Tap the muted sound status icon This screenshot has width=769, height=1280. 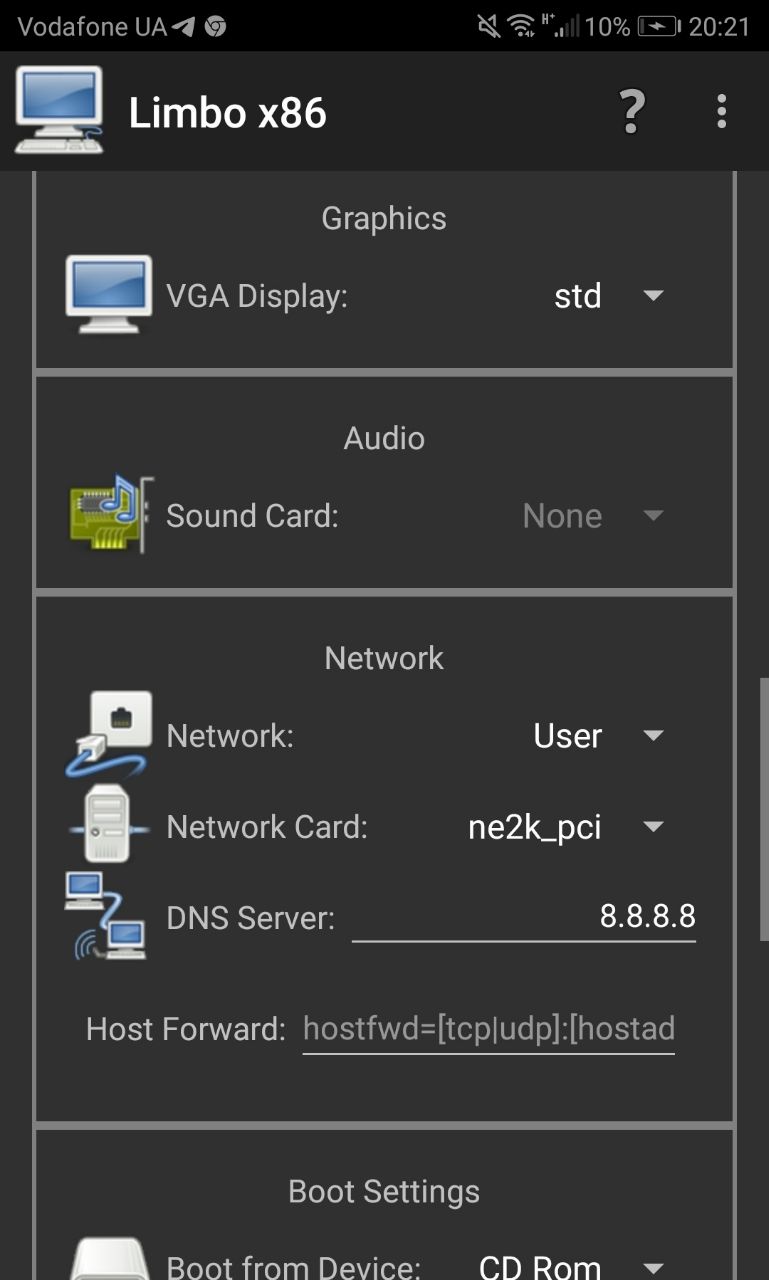tap(490, 26)
